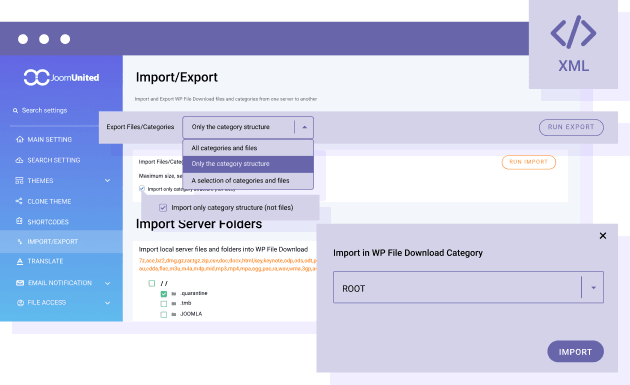Expand the Email Notification chevron
The height and width of the screenshot is (385, 630).
click(108, 283)
